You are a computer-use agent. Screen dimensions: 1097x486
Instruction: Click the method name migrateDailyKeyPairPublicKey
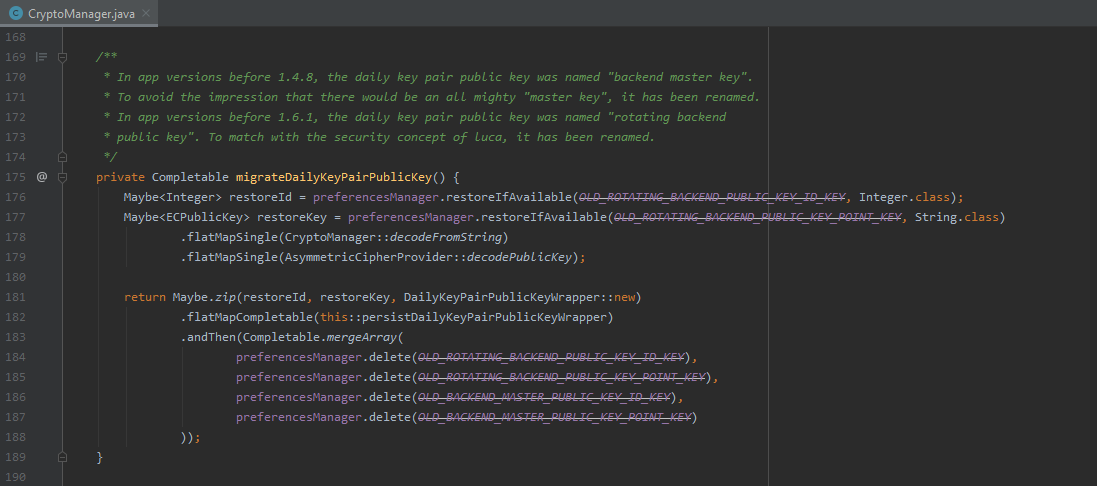tap(334, 177)
